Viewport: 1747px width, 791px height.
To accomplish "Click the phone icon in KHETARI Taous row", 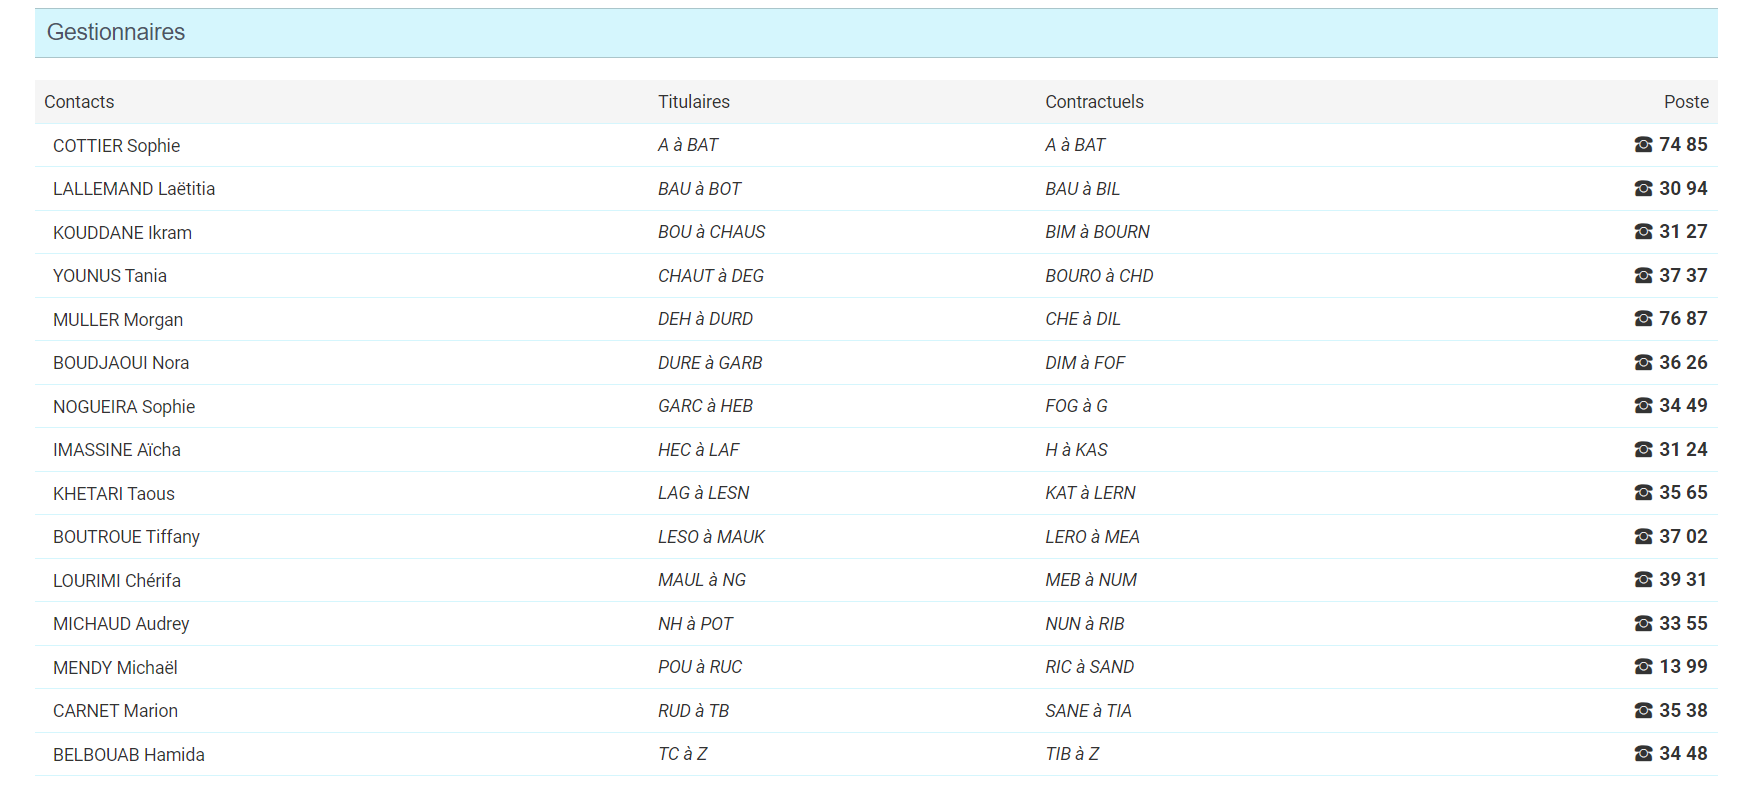I will (1643, 493).
